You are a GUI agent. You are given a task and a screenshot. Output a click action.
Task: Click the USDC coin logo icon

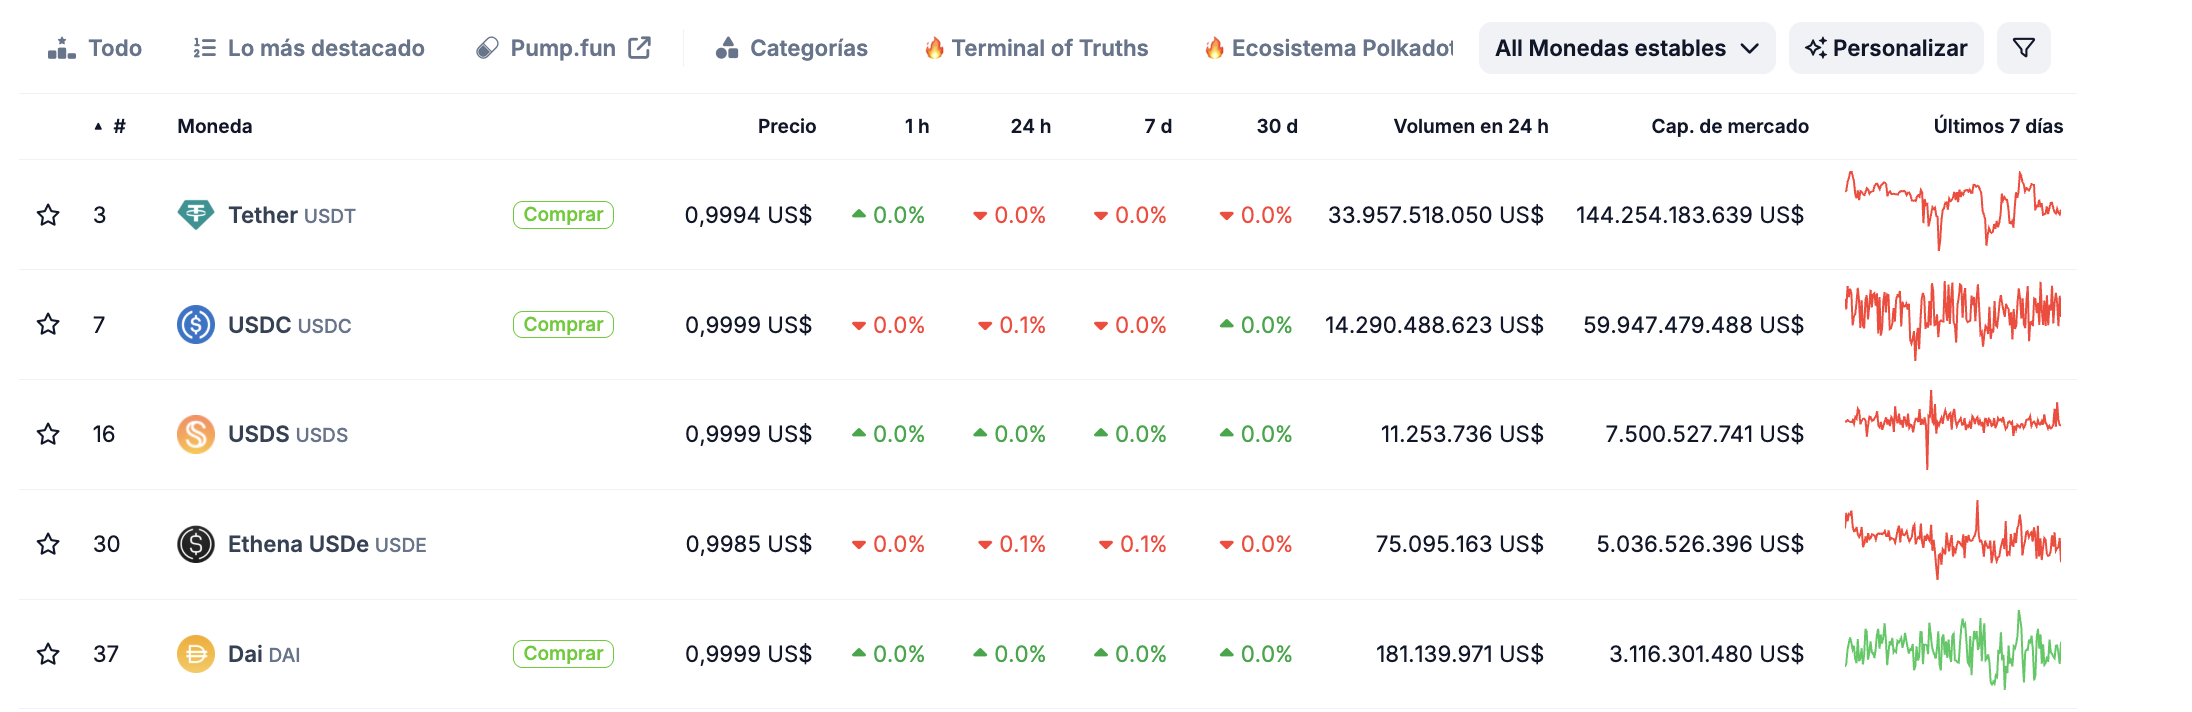pos(195,325)
